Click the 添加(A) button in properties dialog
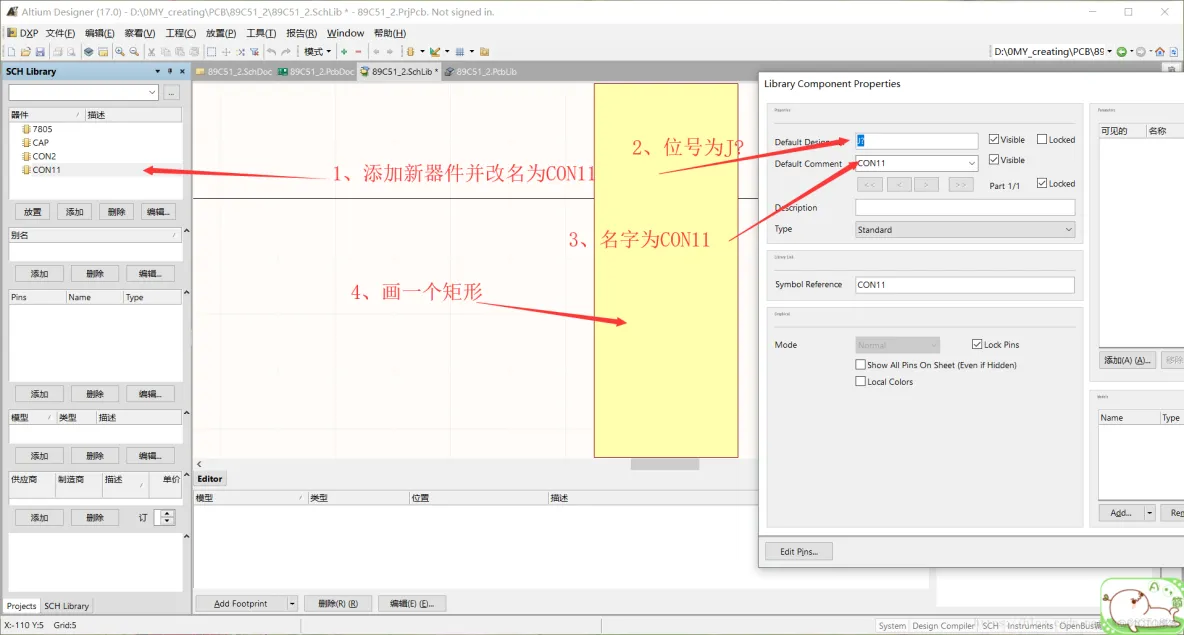Image resolution: width=1184 pixels, height=635 pixels. (1127, 360)
